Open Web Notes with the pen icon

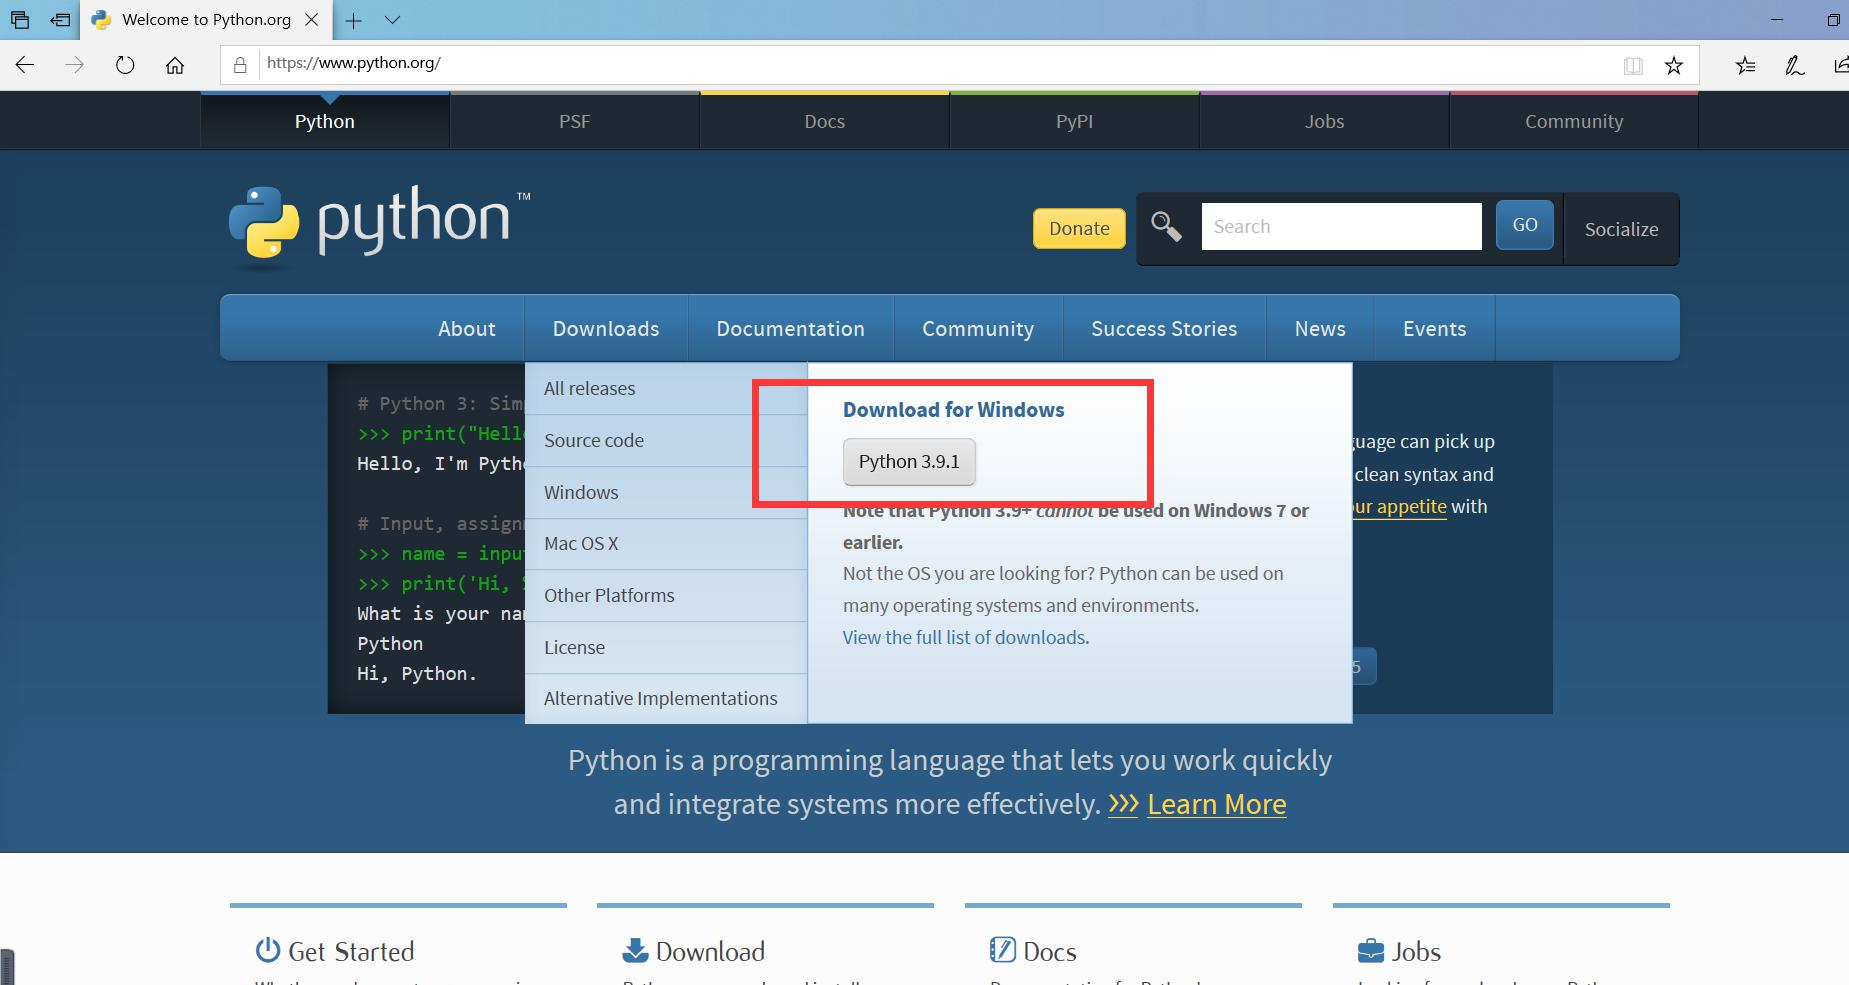coord(1793,64)
